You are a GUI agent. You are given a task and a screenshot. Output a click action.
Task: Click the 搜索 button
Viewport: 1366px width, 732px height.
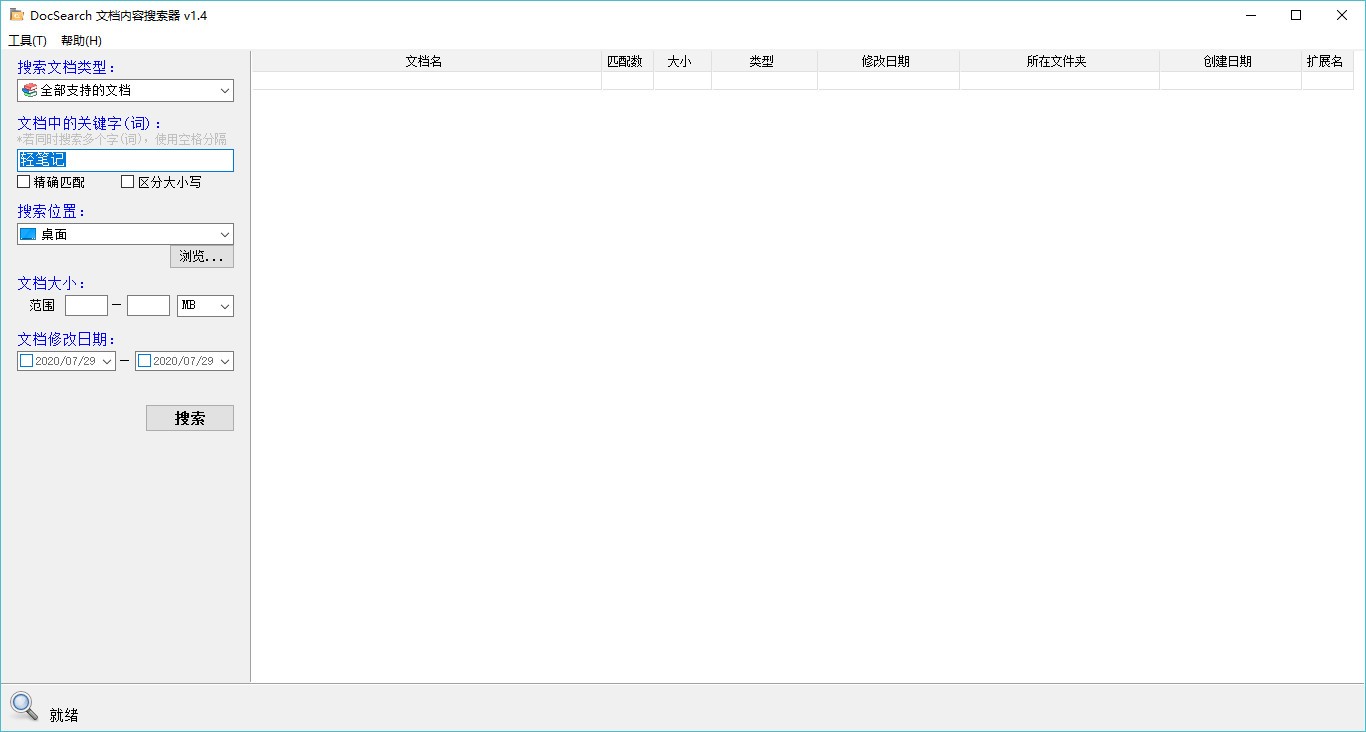[190, 418]
